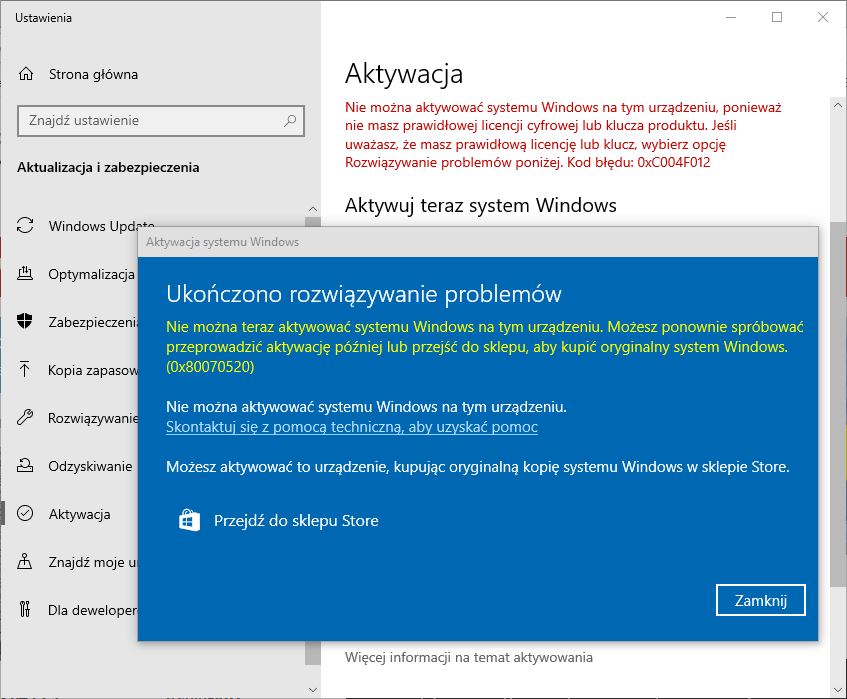The width and height of the screenshot is (847, 699).
Task: Select Zabezpieczenia in the sidebar
Action: 93,322
